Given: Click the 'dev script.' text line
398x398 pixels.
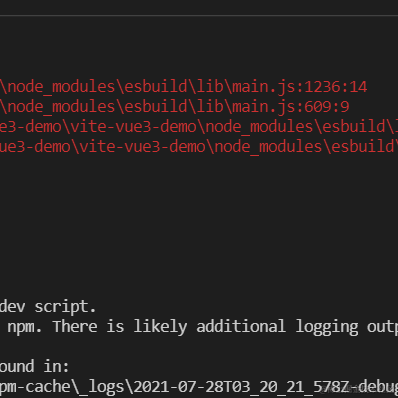Looking at the screenshot, I should click(48, 307).
